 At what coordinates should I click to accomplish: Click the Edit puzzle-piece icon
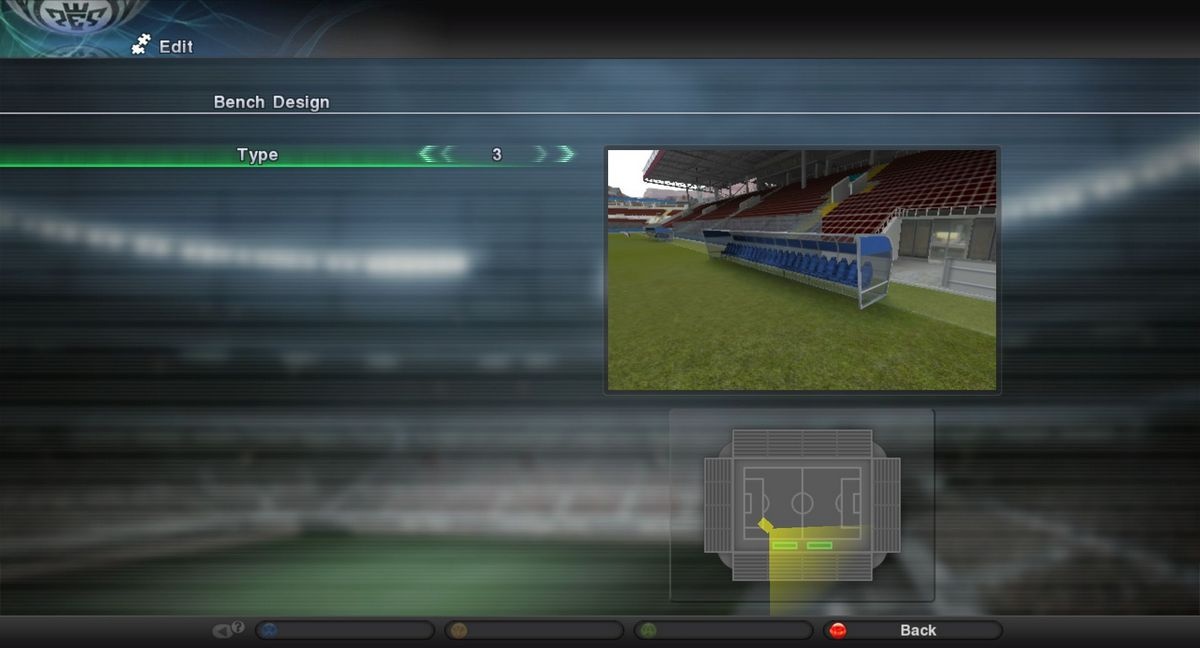click(x=141, y=45)
